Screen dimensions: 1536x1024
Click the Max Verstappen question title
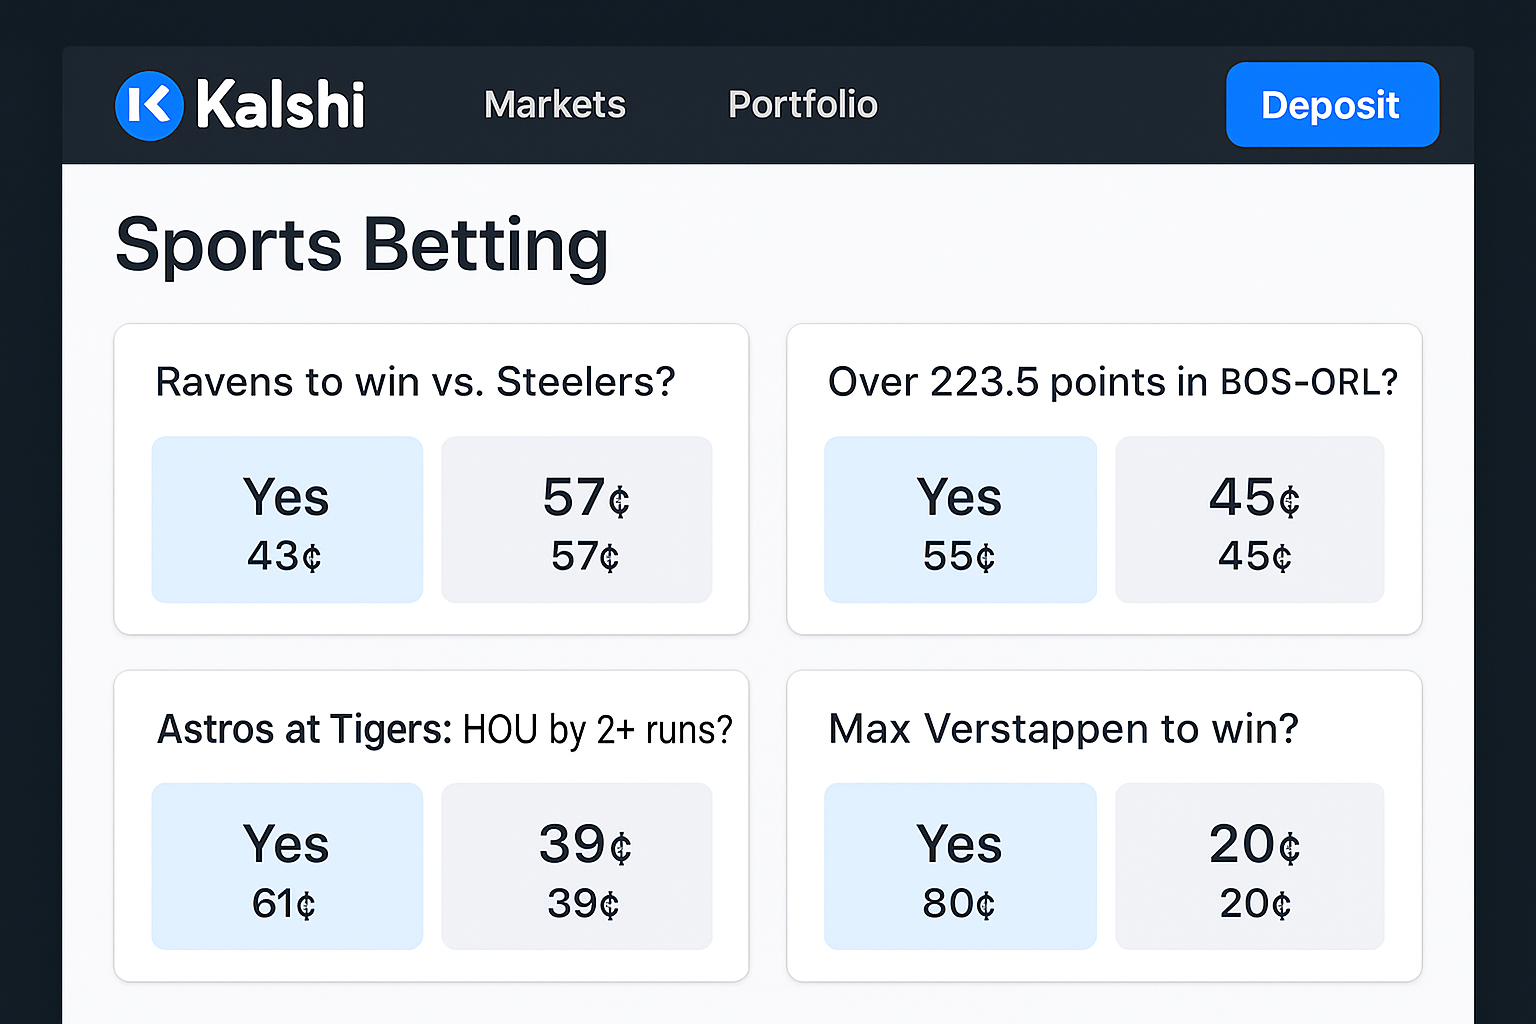[1063, 729]
